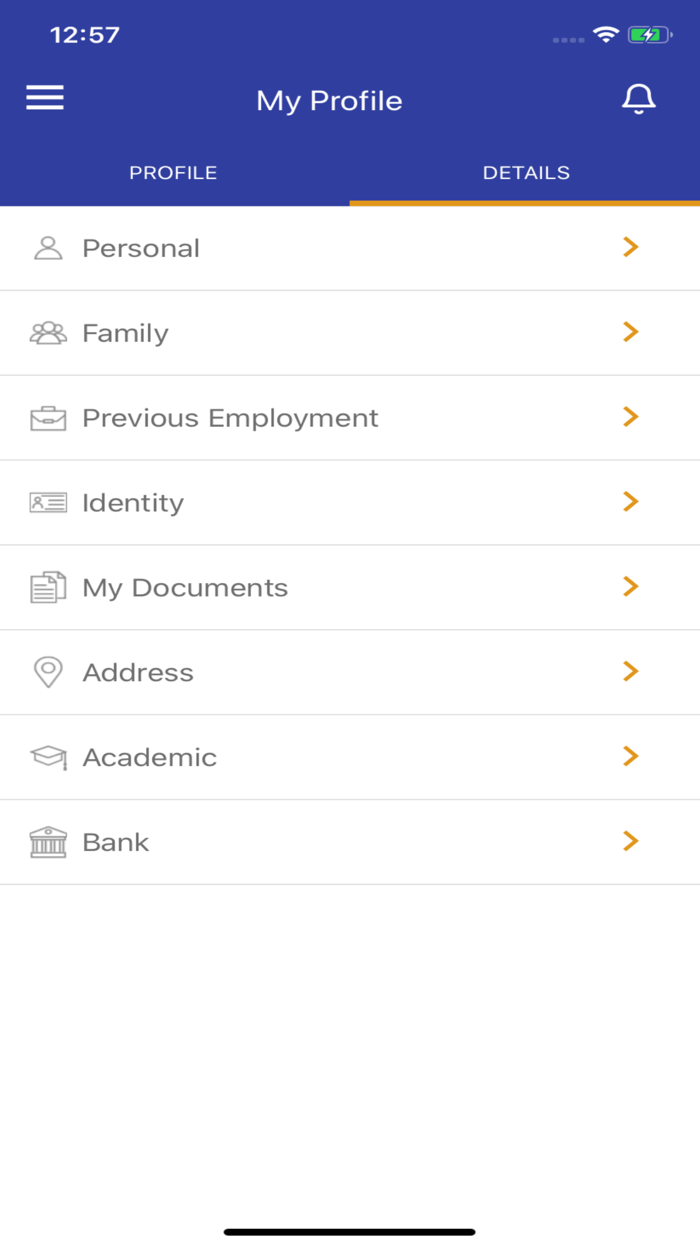Expand Identity section chevron arrow
This screenshot has height=1244, width=700.
pyautogui.click(x=630, y=502)
